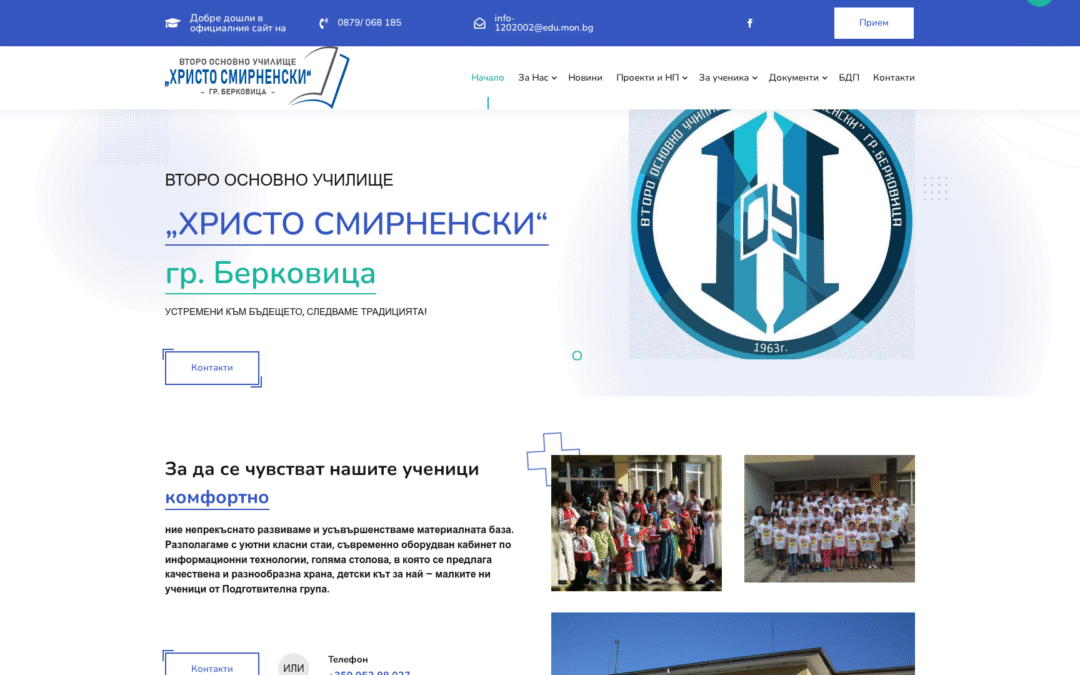
Task: Click the phone icon beside 0879/ 068 185
Action: 324,23
